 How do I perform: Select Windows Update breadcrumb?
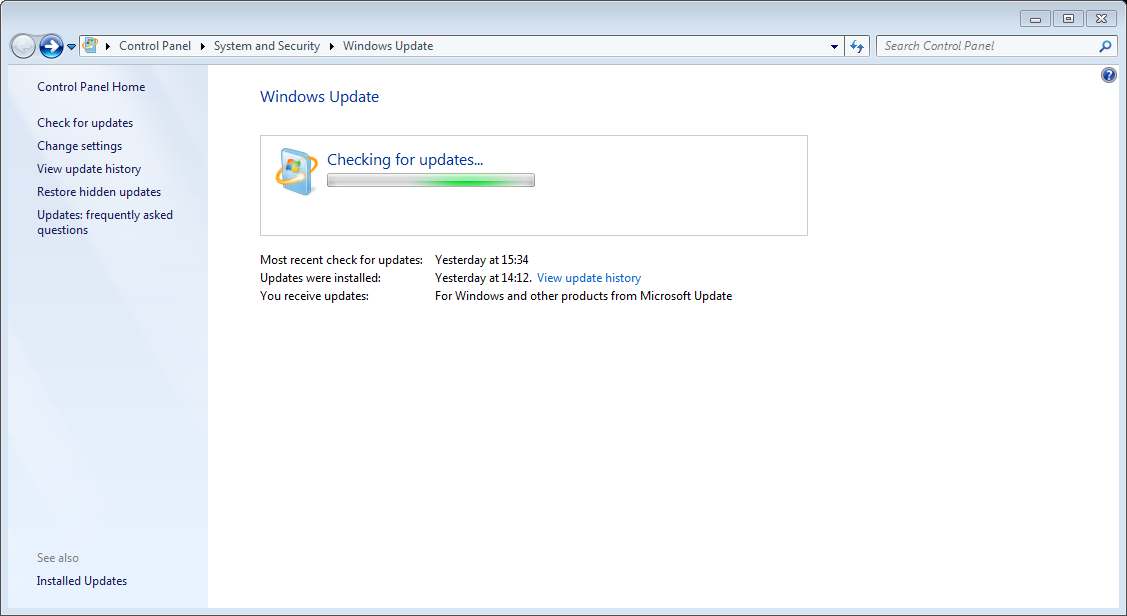click(x=387, y=46)
